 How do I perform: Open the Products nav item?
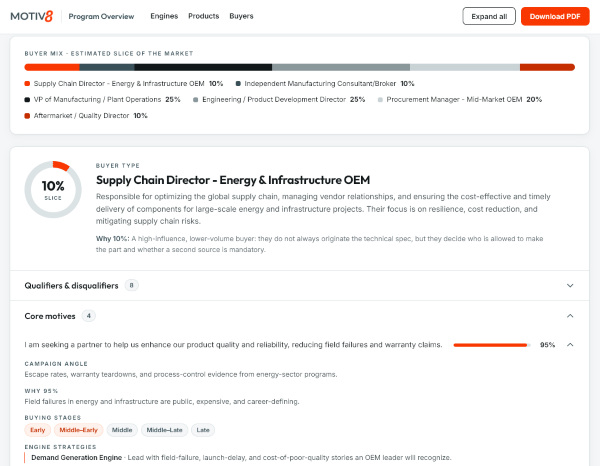pyautogui.click(x=204, y=16)
